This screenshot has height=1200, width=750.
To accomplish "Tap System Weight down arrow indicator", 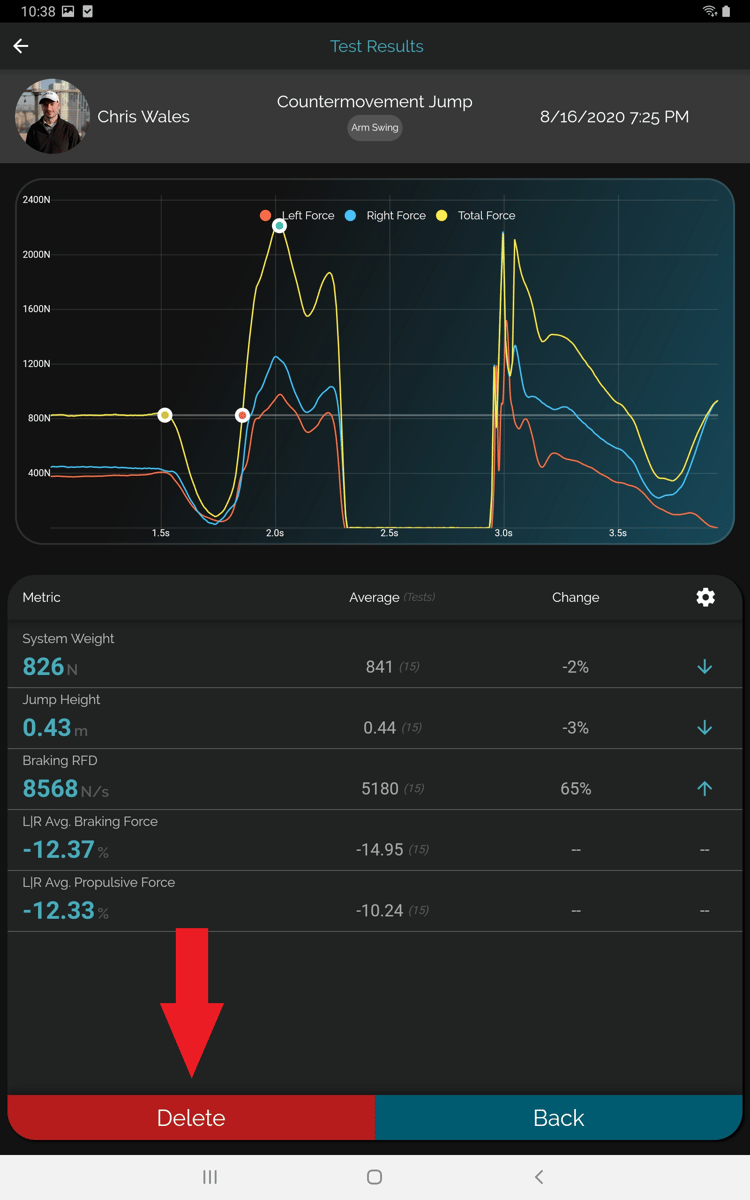I will tap(704, 667).
